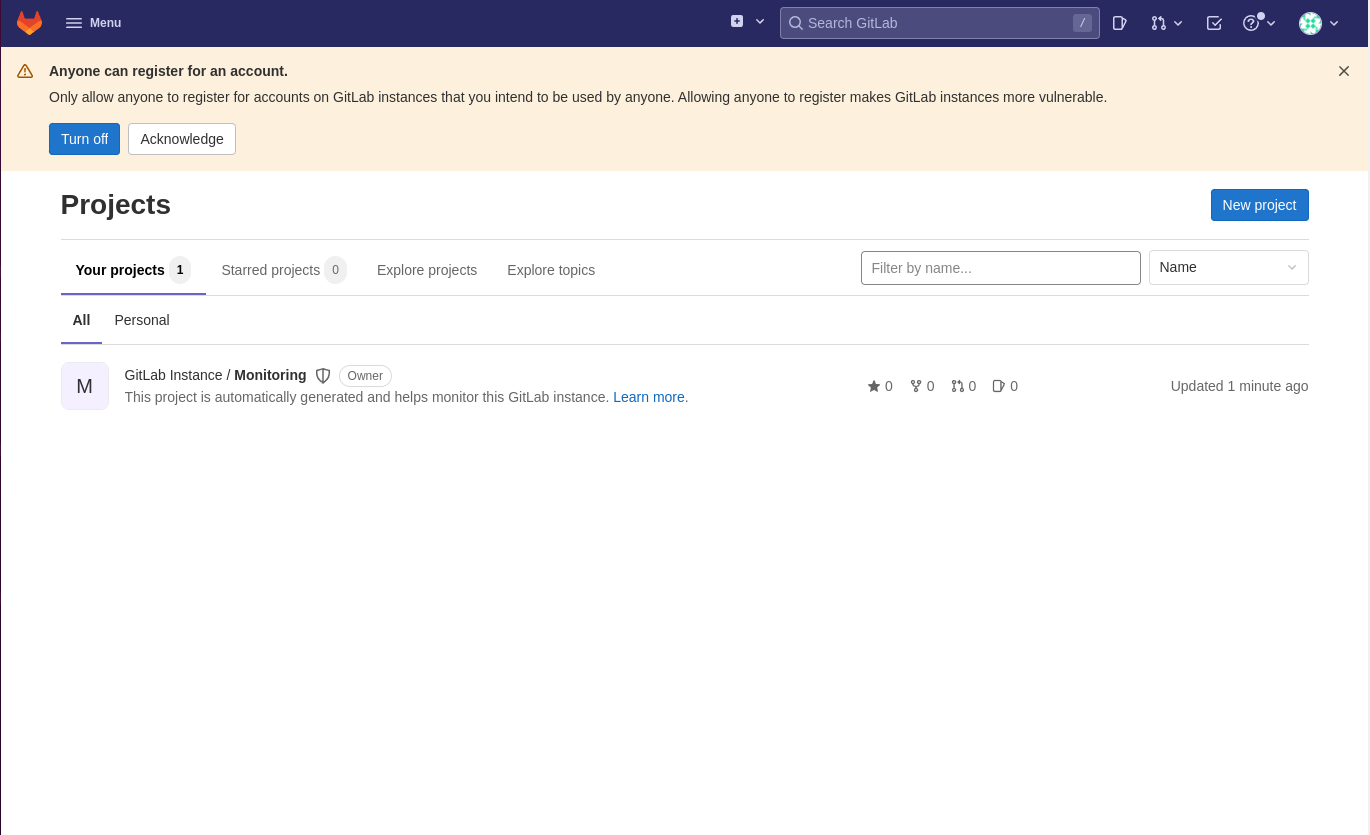This screenshot has height=835, width=1370.
Task: Click the Owner role badge
Action: (365, 376)
